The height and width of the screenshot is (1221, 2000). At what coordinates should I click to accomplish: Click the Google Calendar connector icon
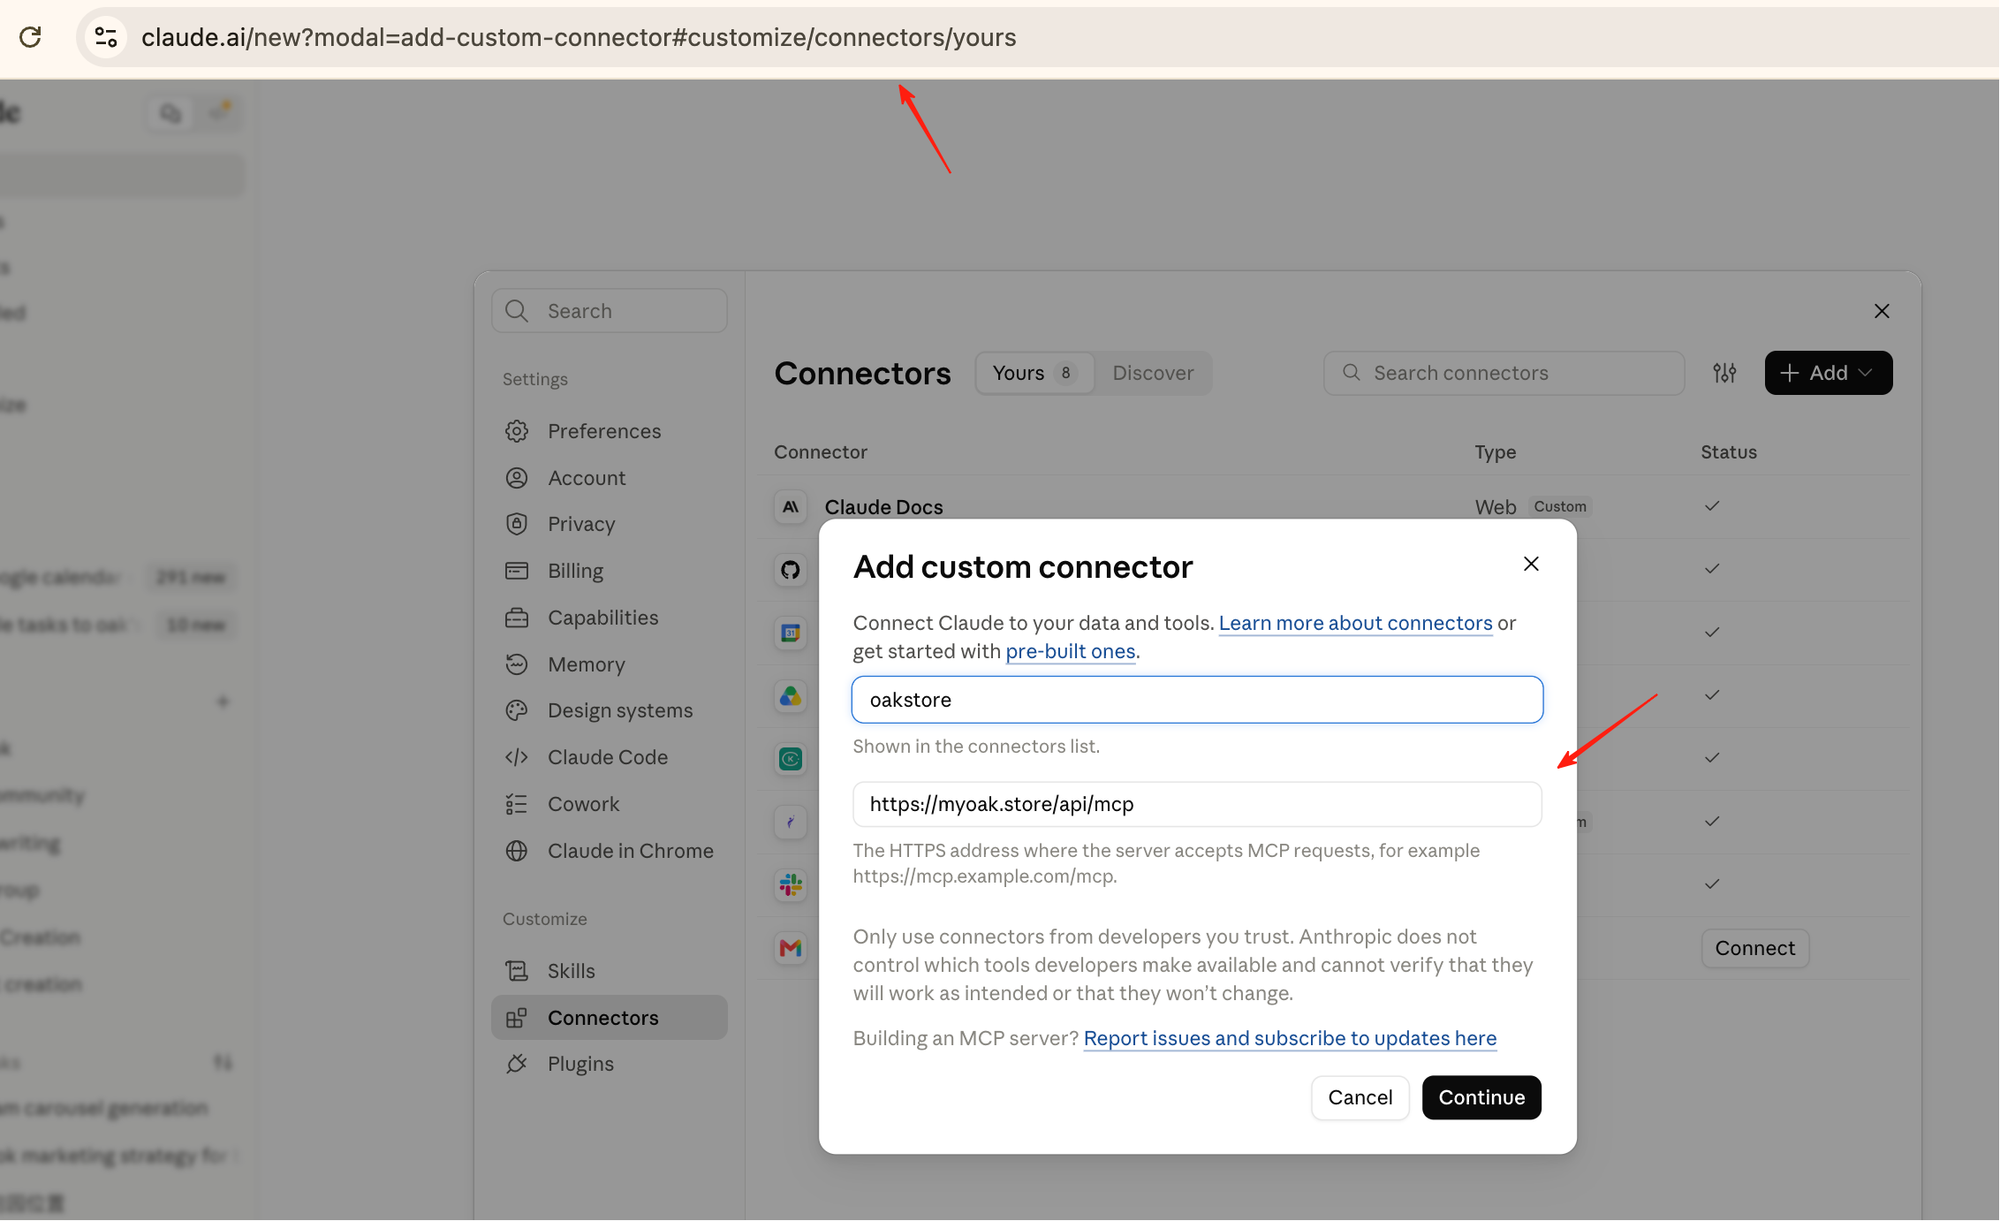790,633
